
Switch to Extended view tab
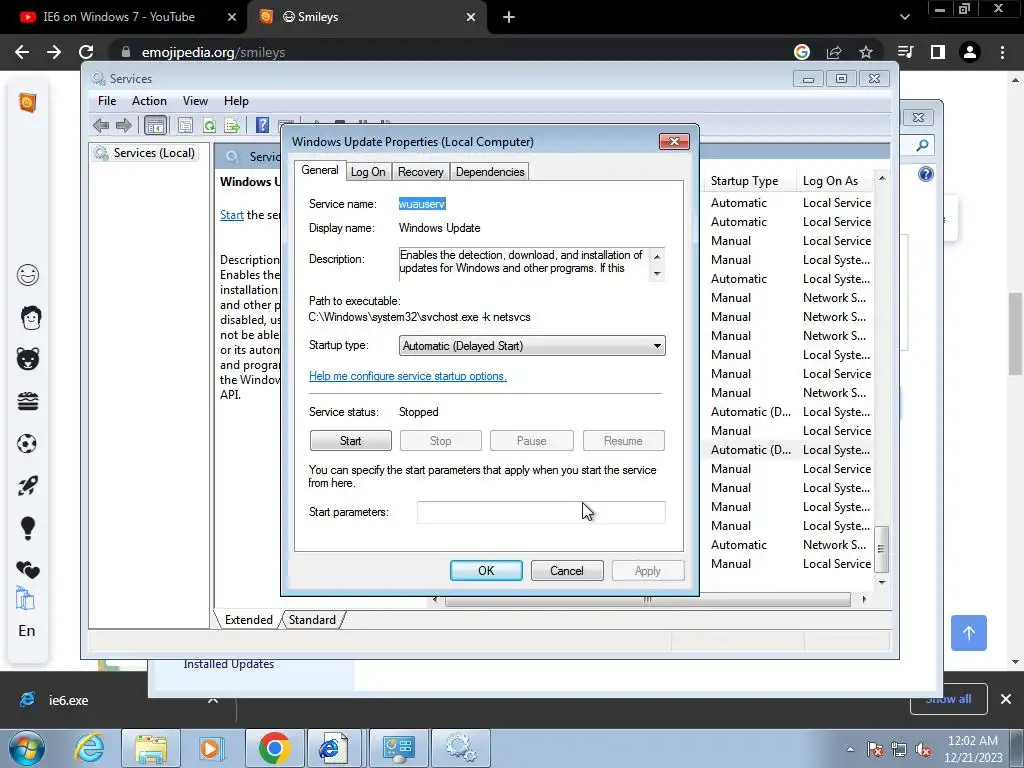248,620
